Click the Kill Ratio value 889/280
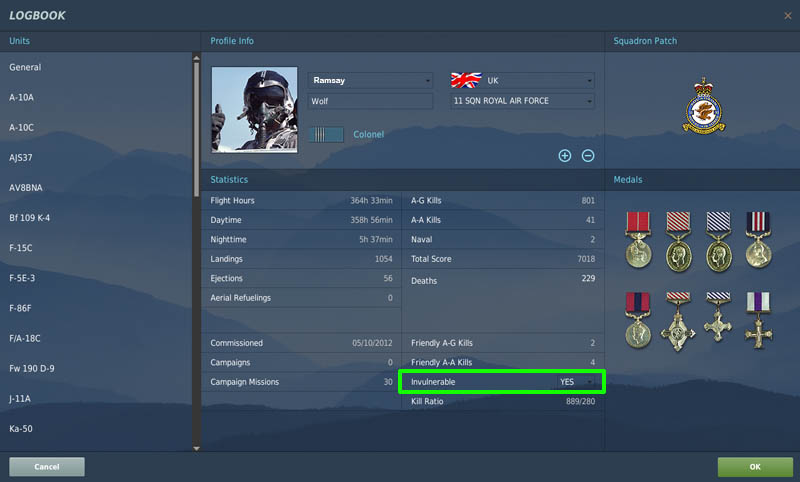Screen dimensions: 800x482 tap(581, 401)
